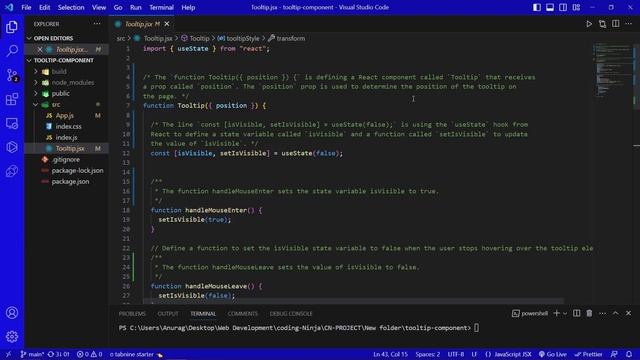The height and width of the screenshot is (360, 640).
Task: Open the View menu
Action: click(x=99, y=7)
